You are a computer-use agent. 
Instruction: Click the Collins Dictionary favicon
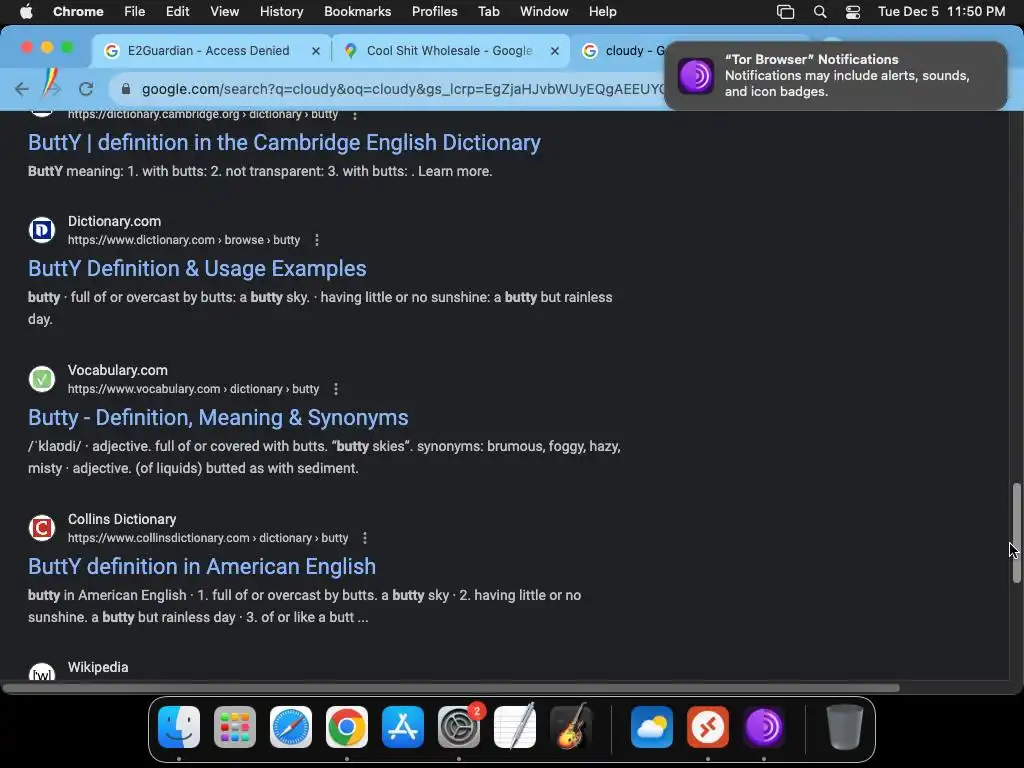42,528
